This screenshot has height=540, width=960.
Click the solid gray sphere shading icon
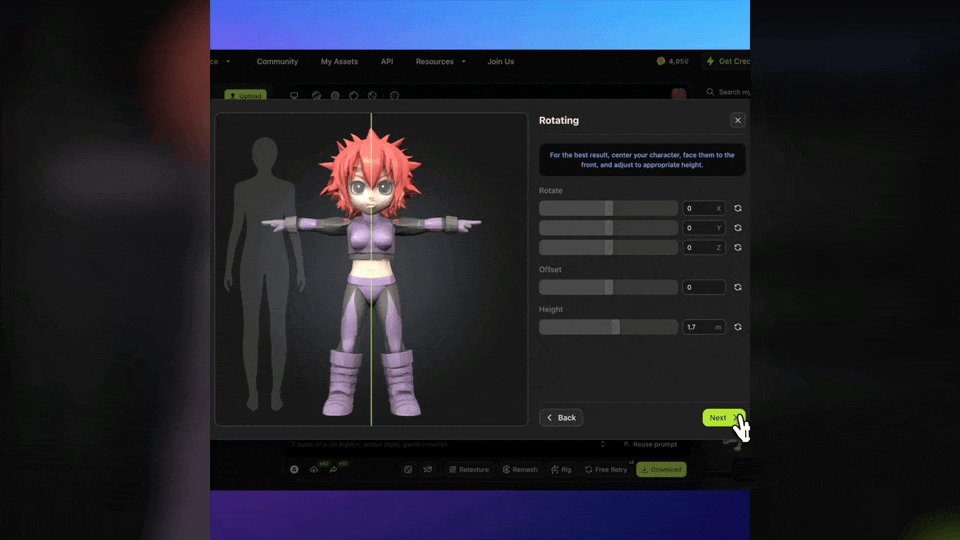click(x=335, y=96)
